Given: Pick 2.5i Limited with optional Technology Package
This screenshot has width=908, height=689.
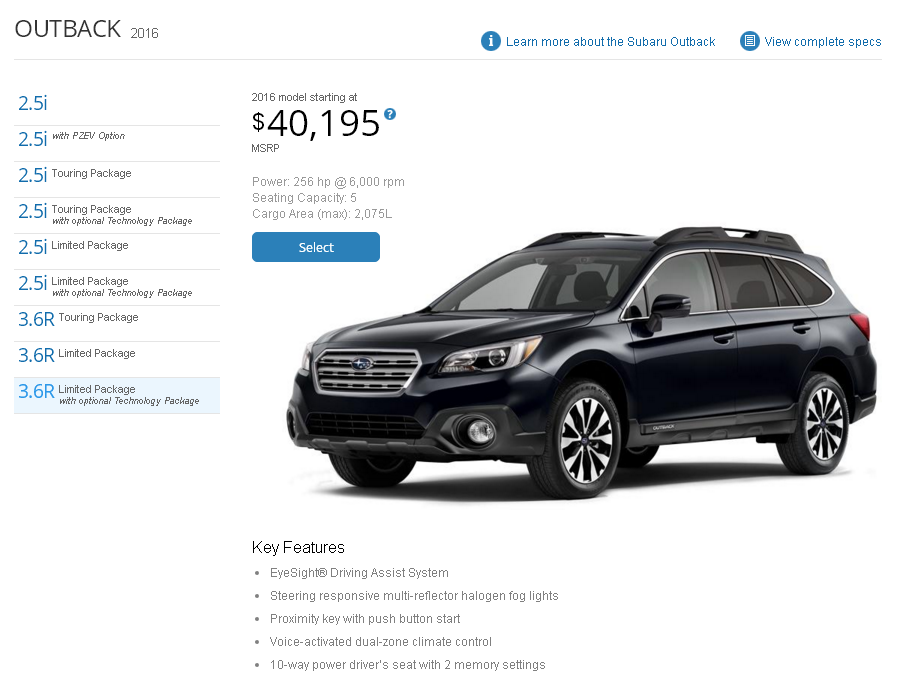Looking at the screenshot, I should (x=117, y=287).
